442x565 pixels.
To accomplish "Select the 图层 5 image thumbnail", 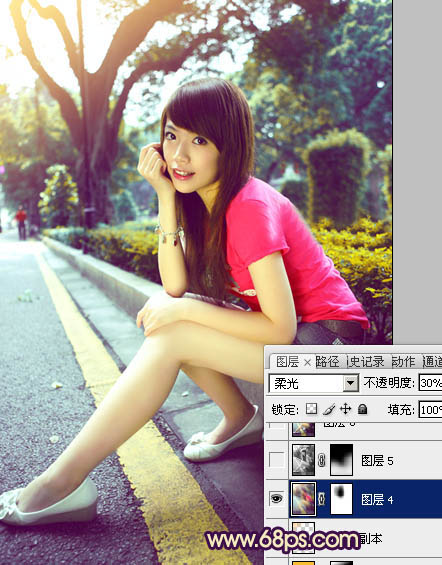I will (x=303, y=460).
